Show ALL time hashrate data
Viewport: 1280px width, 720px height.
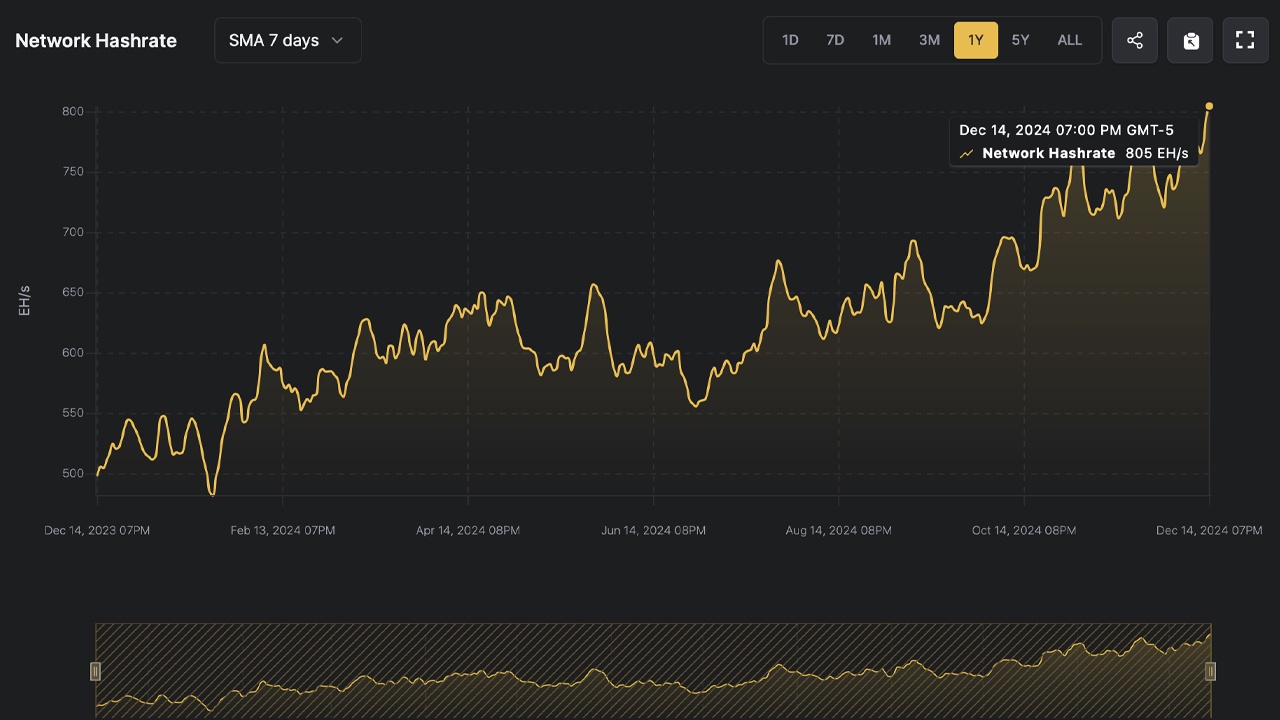coord(1069,40)
